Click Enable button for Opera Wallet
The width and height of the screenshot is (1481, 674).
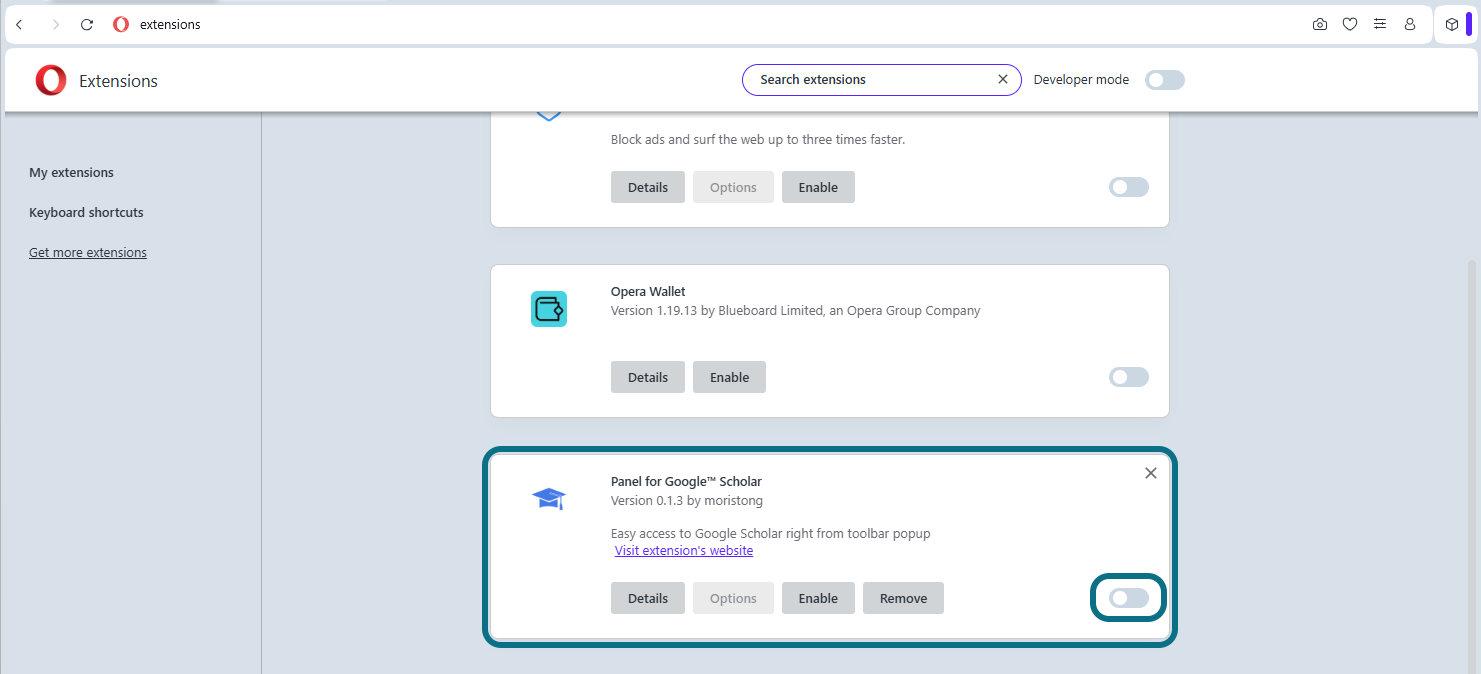point(729,377)
